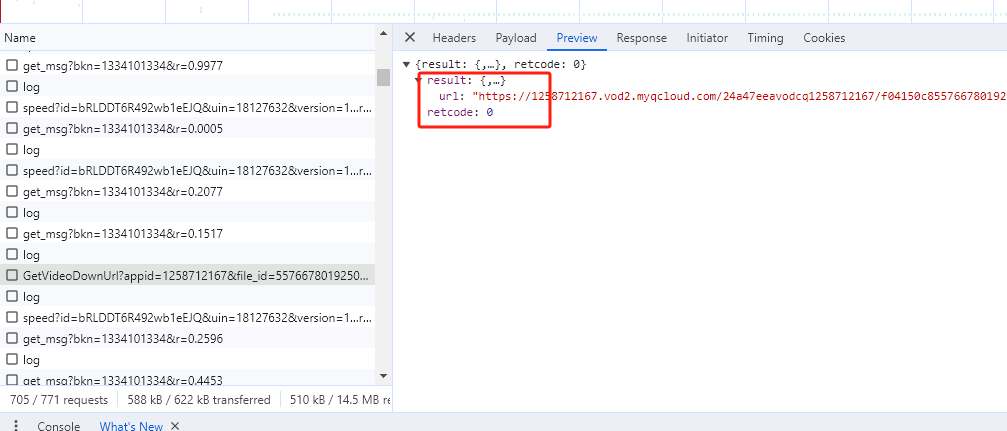1007x431 pixels.
Task: Select the What's New drawer tab
Action: (131, 426)
